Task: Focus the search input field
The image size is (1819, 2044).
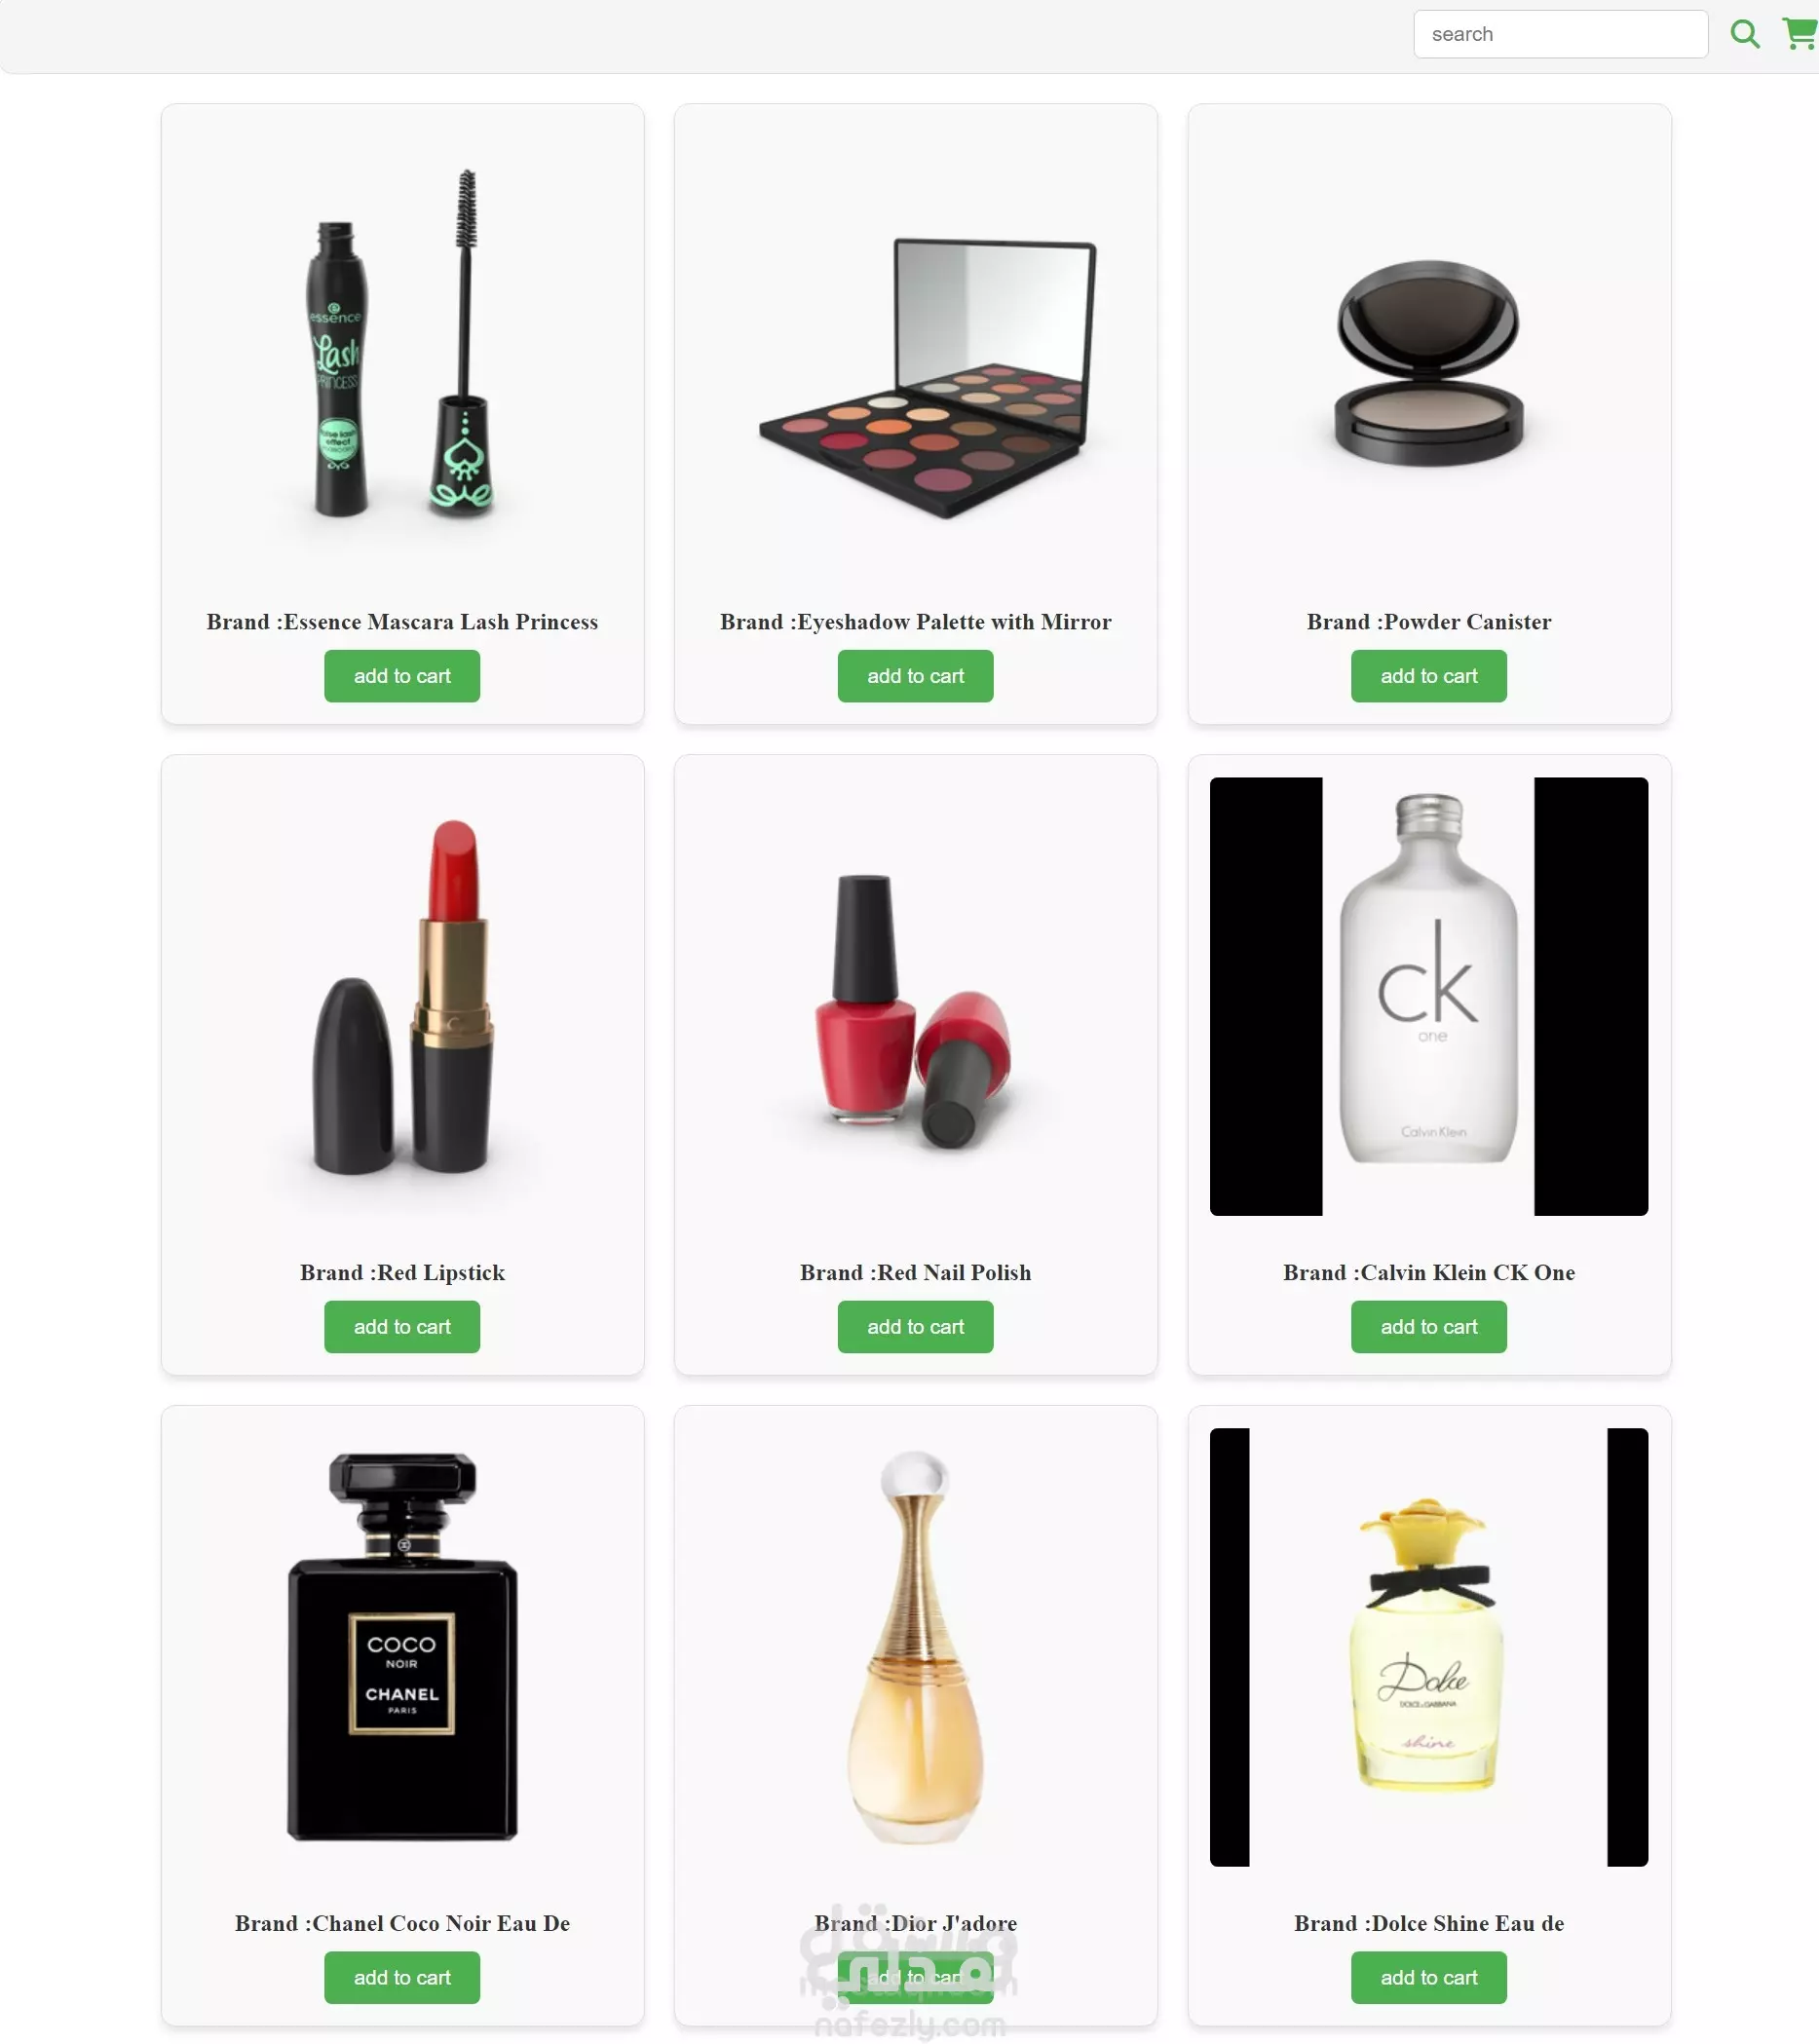Action: (1560, 34)
